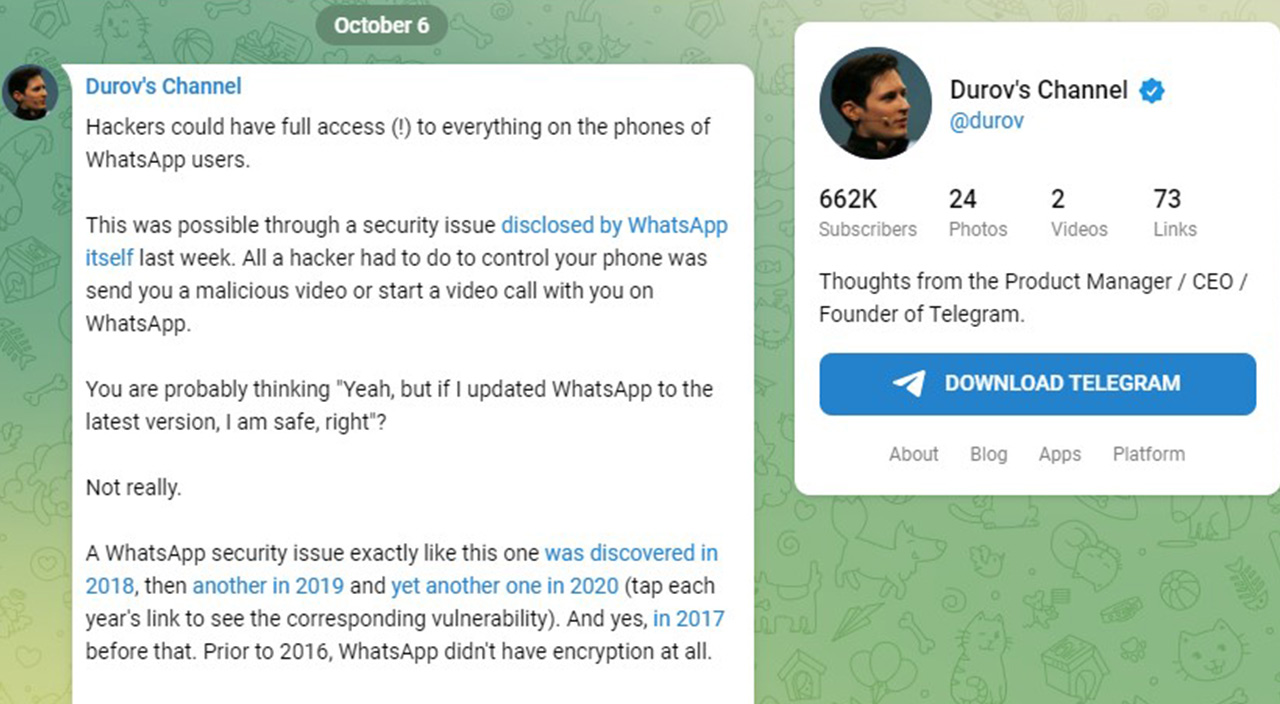Image resolution: width=1280 pixels, height=704 pixels.
Task: Open the 'in 2017' vulnerability link
Action: click(688, 619)
